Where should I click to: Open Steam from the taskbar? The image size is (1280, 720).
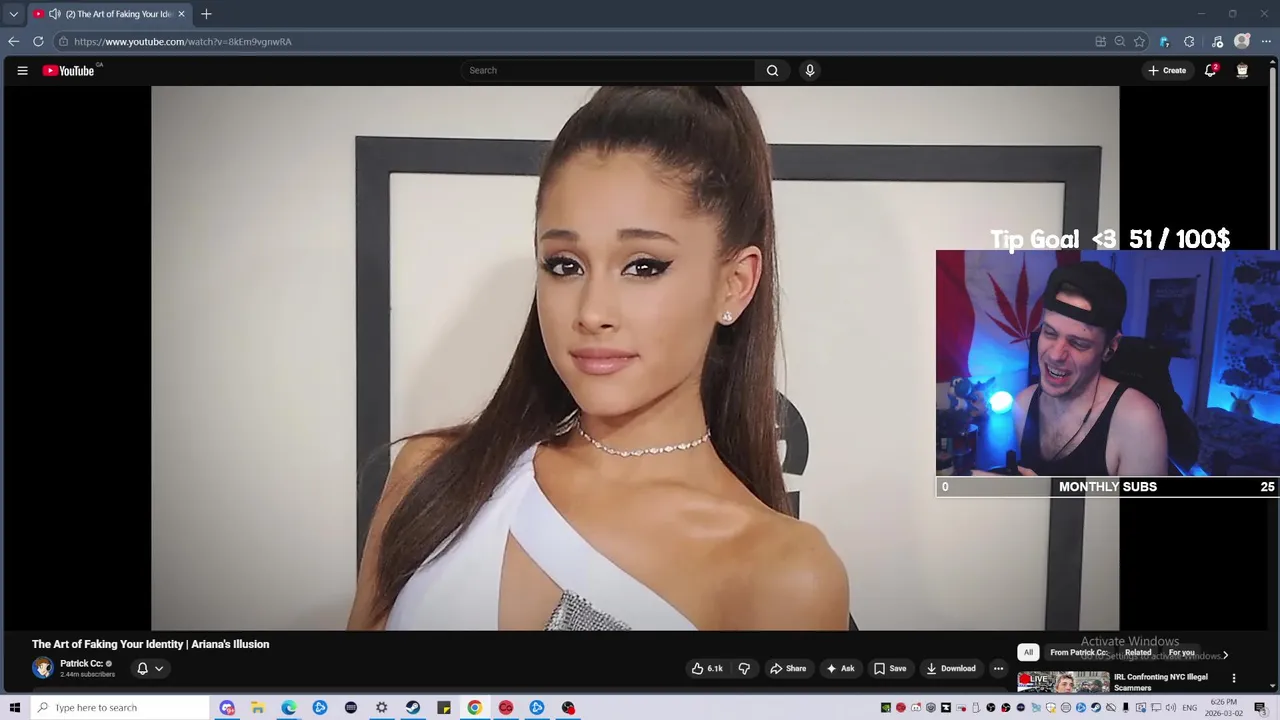point(412,708)
